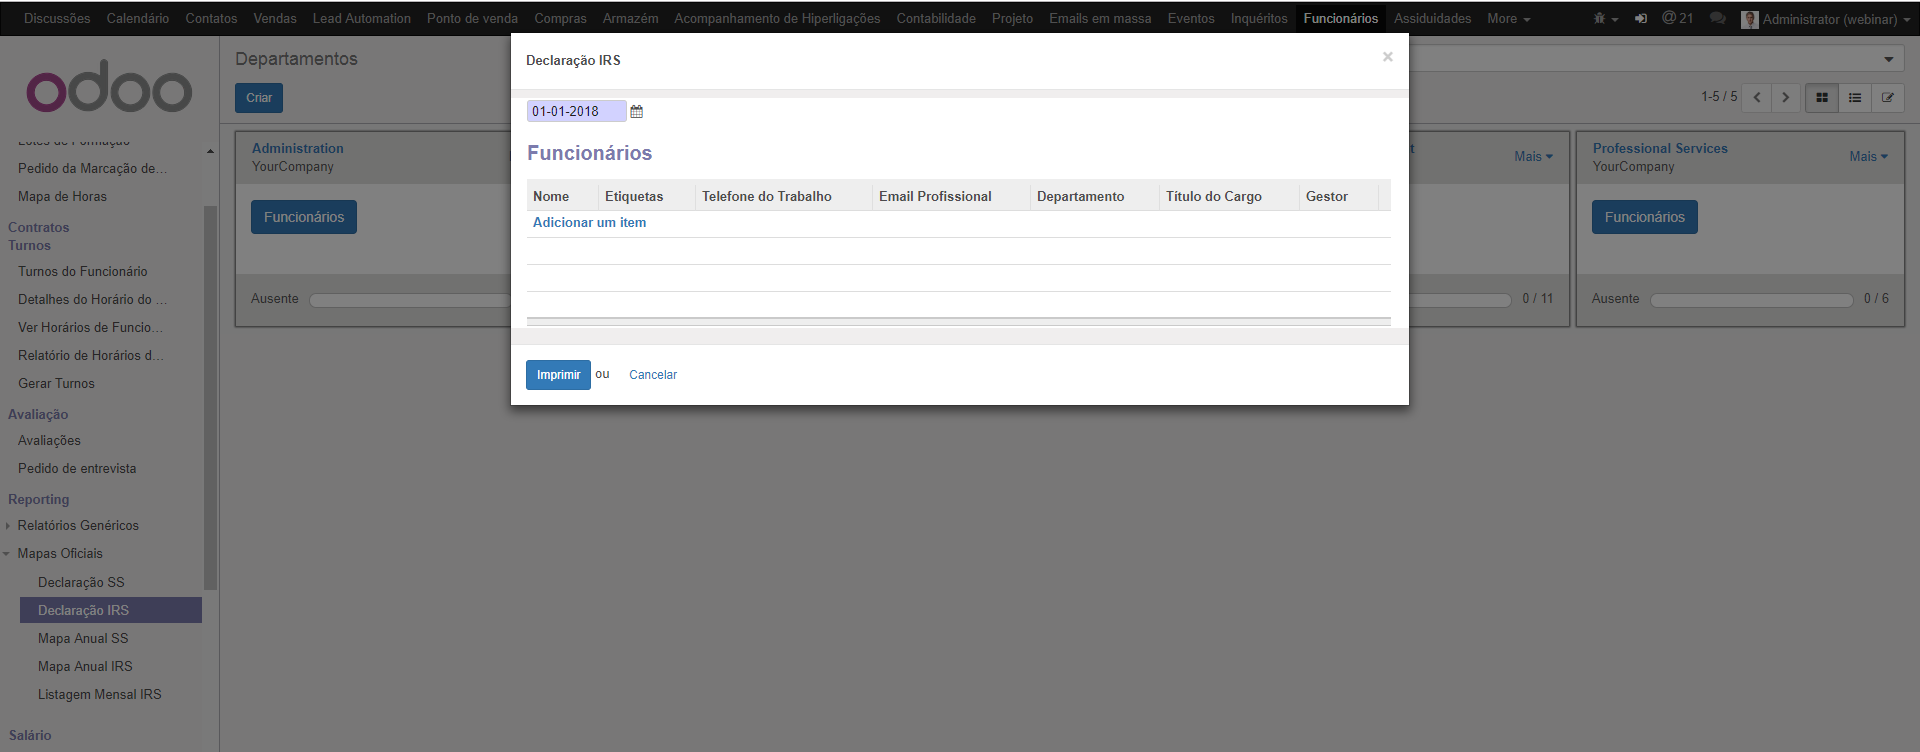Viewport: 1920px width, 752px height.
Task: Open the calendar date picker icon
Action: click(636, 112)
